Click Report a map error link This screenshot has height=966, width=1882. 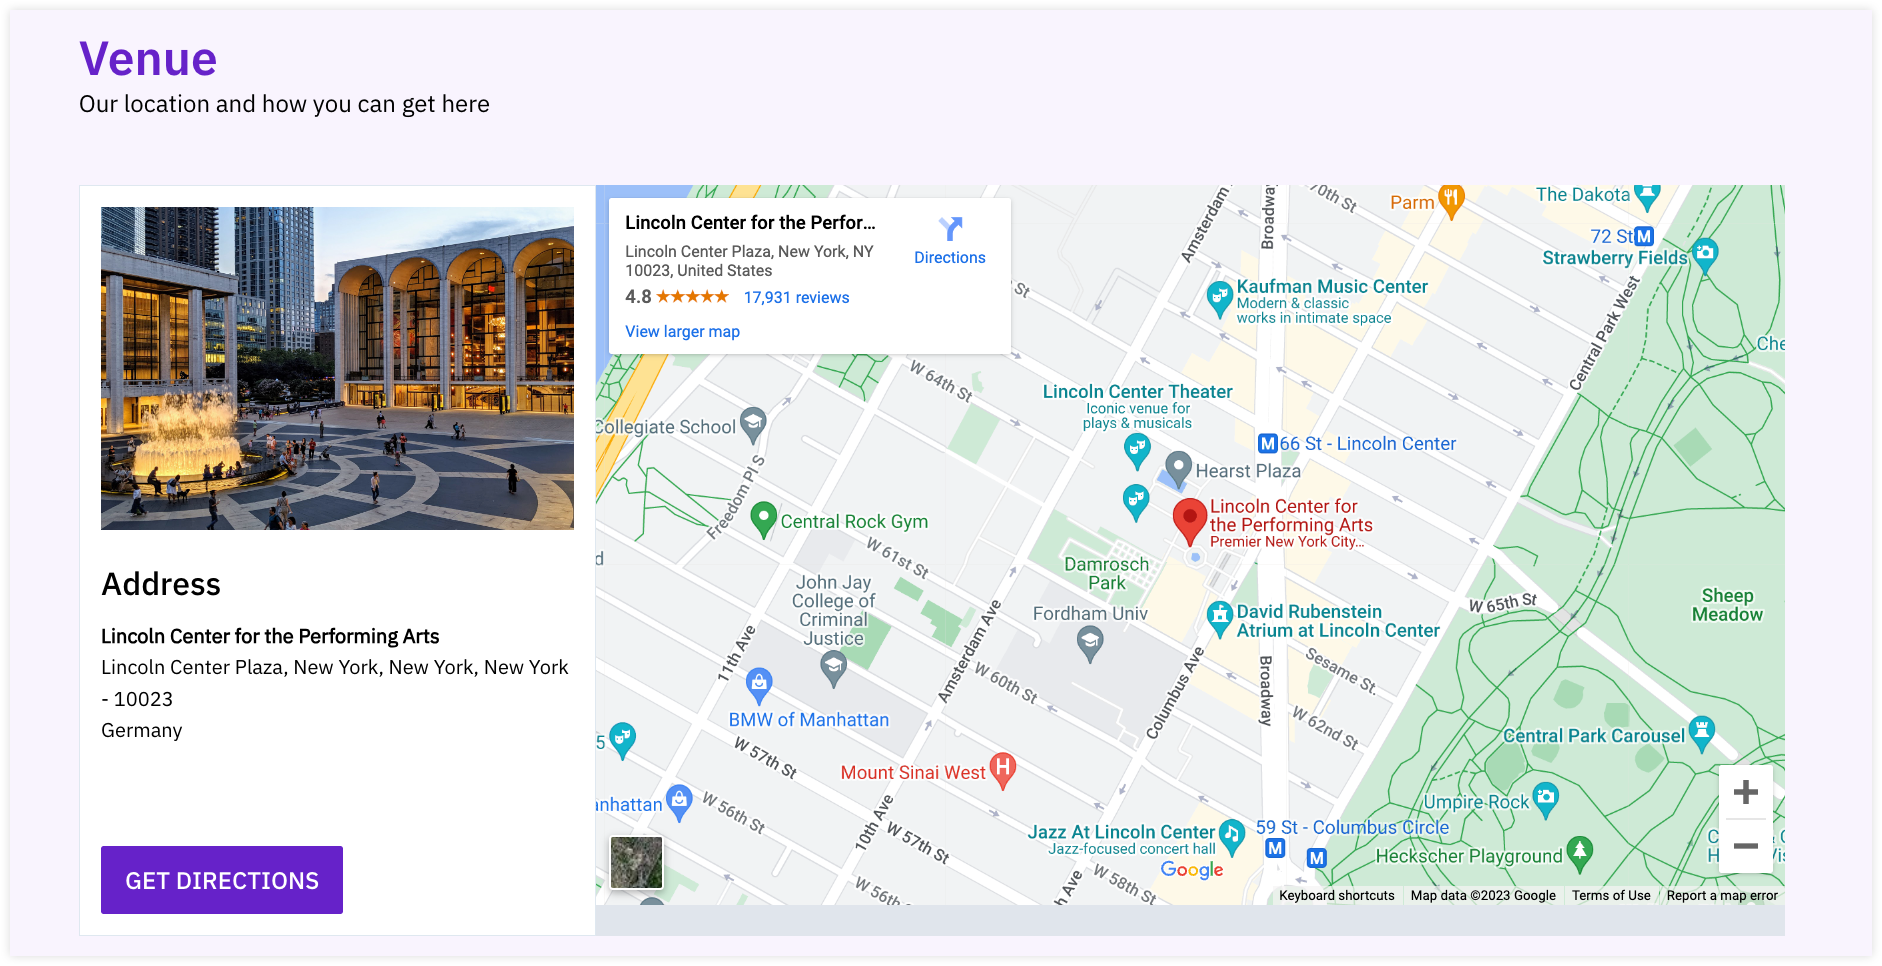[1722, 895]
